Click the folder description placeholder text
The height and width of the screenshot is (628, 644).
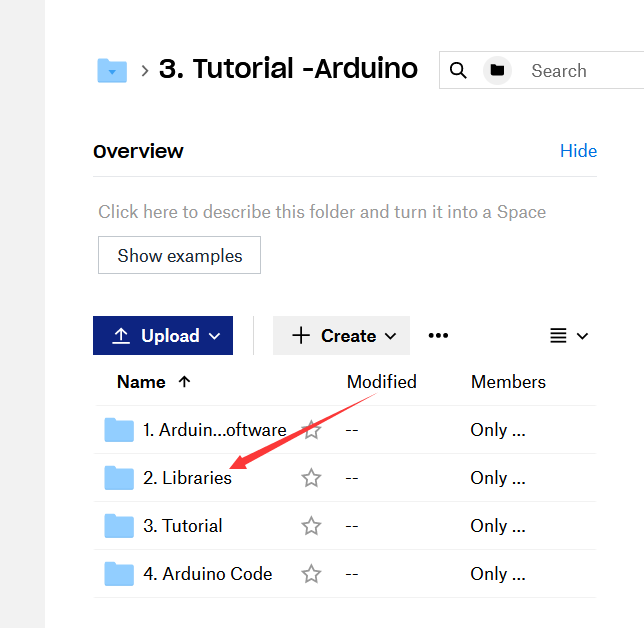322,212
